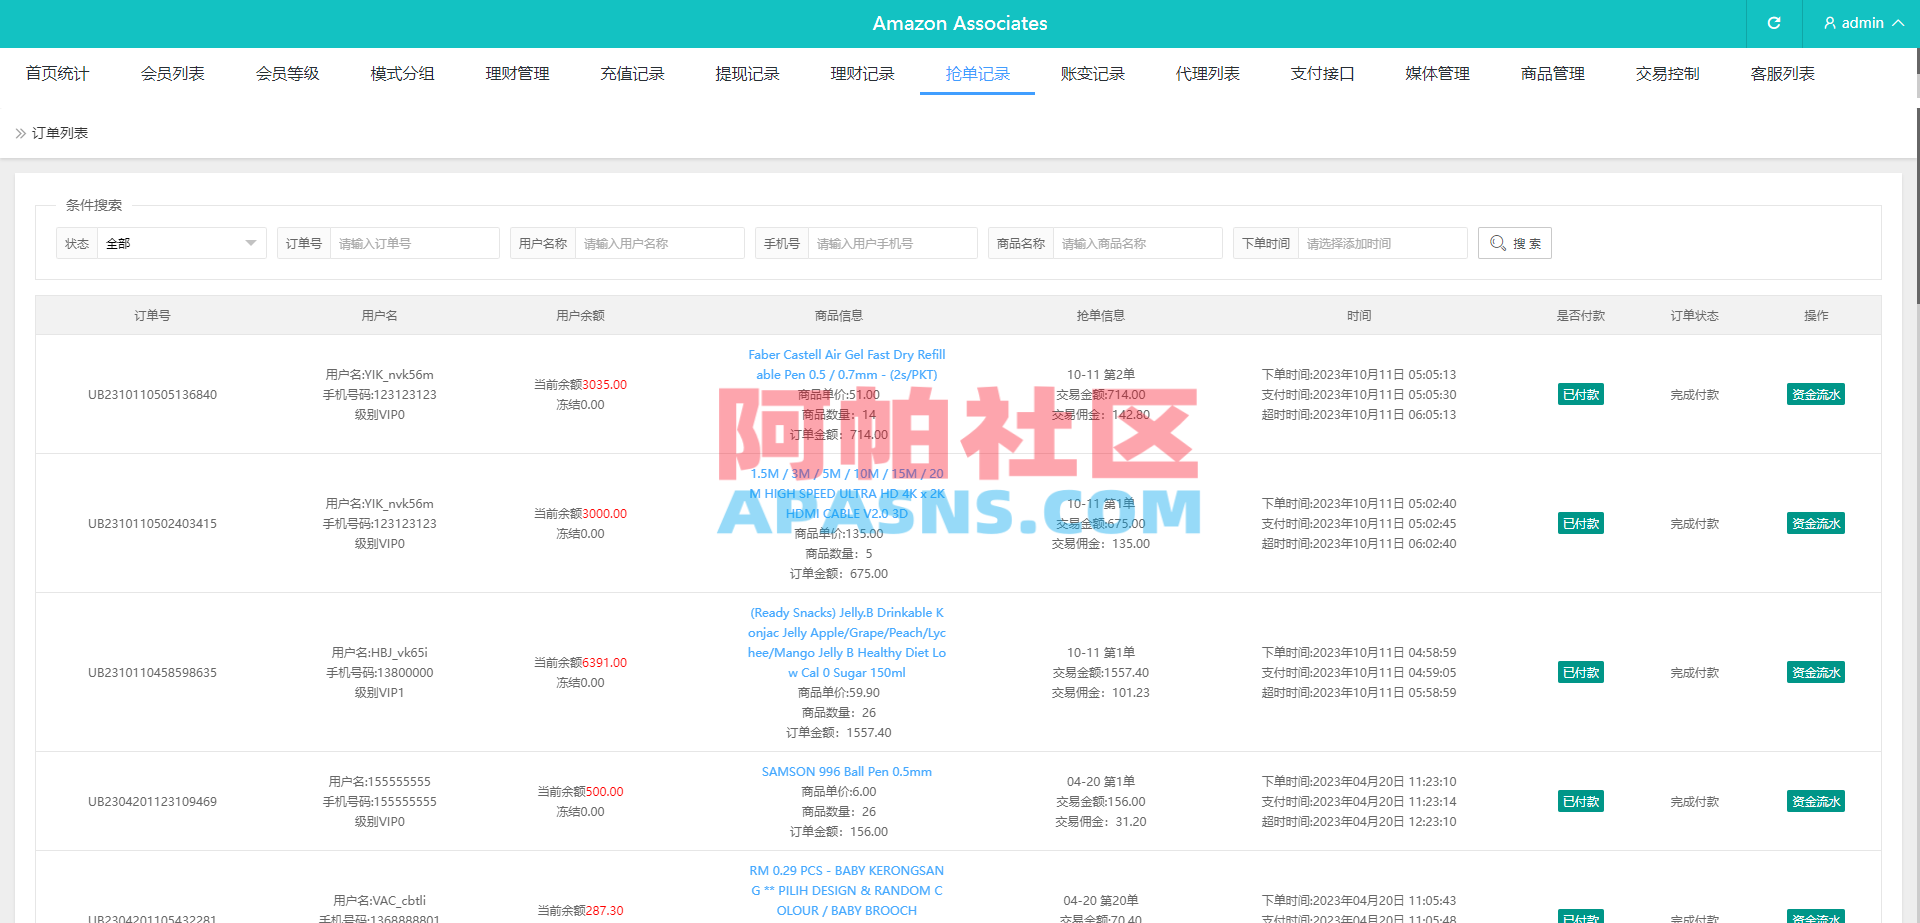Open the 下单时间 date picker field
Image resolution: width=1920 pixels, height=923 pixels.
click(x=1383, y=242)
